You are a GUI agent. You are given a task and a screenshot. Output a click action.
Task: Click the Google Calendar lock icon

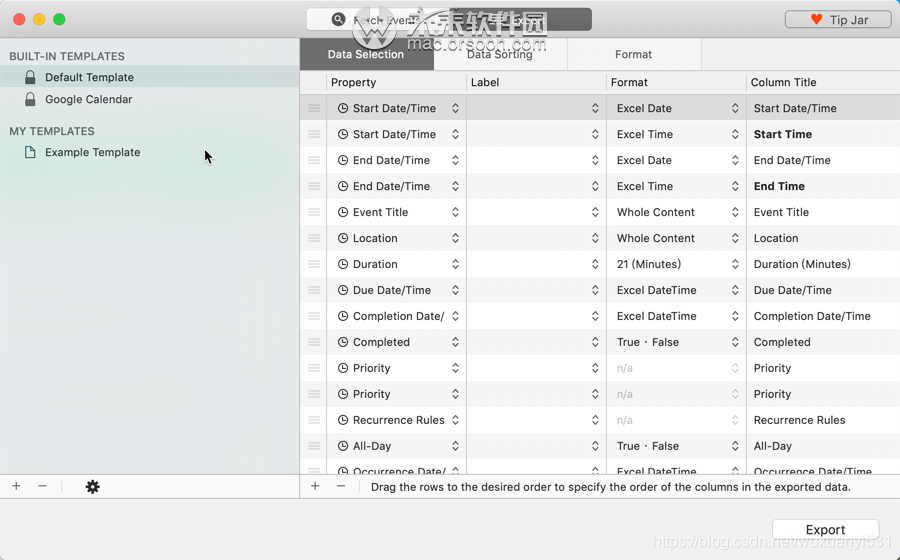[30, 99]
